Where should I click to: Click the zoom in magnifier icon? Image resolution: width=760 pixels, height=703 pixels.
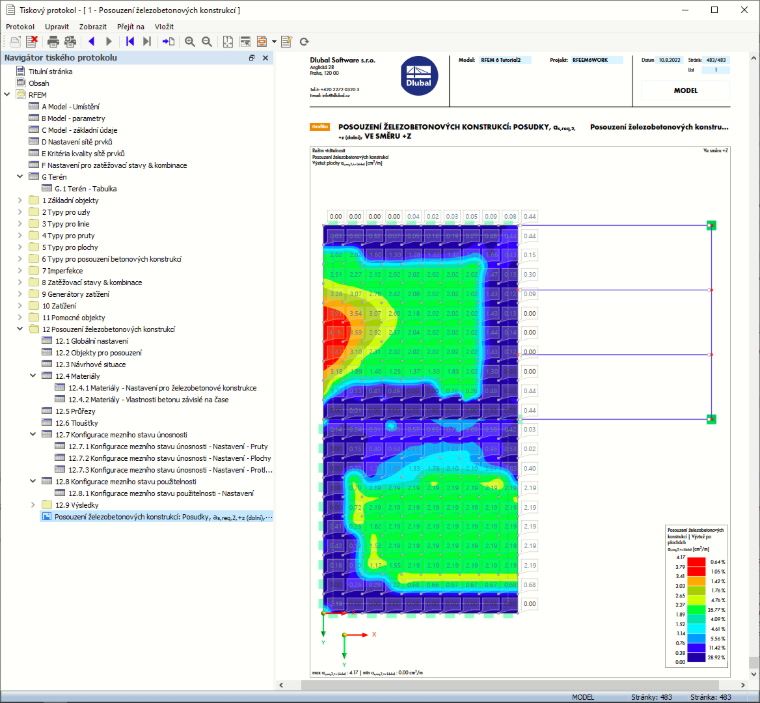tap(190, 42)
